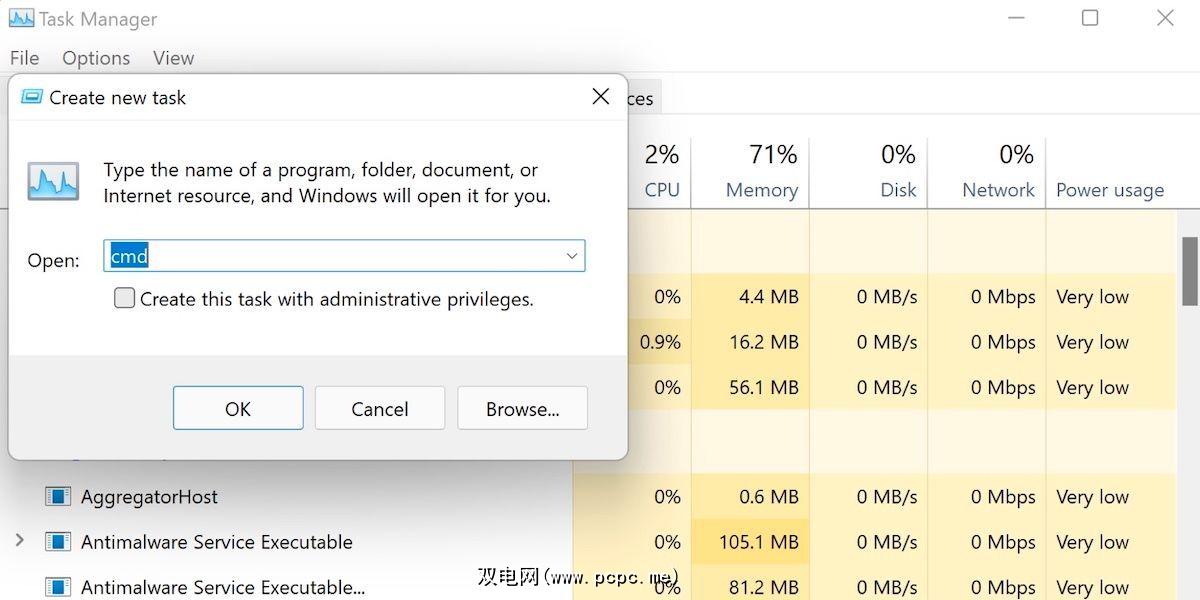1200x600 pixels.
Task: Click the Create new task dialog icon
Action: [x=32, y=97]
